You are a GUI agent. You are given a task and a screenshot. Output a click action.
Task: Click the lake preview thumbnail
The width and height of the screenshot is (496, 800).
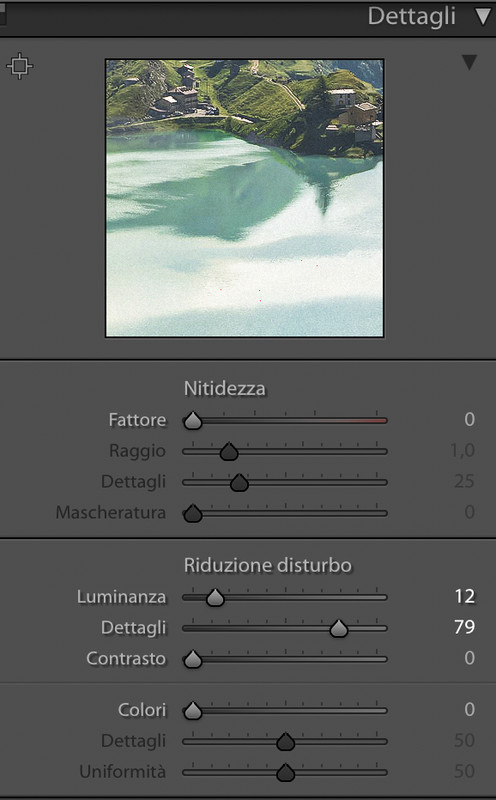click(244, 198)
